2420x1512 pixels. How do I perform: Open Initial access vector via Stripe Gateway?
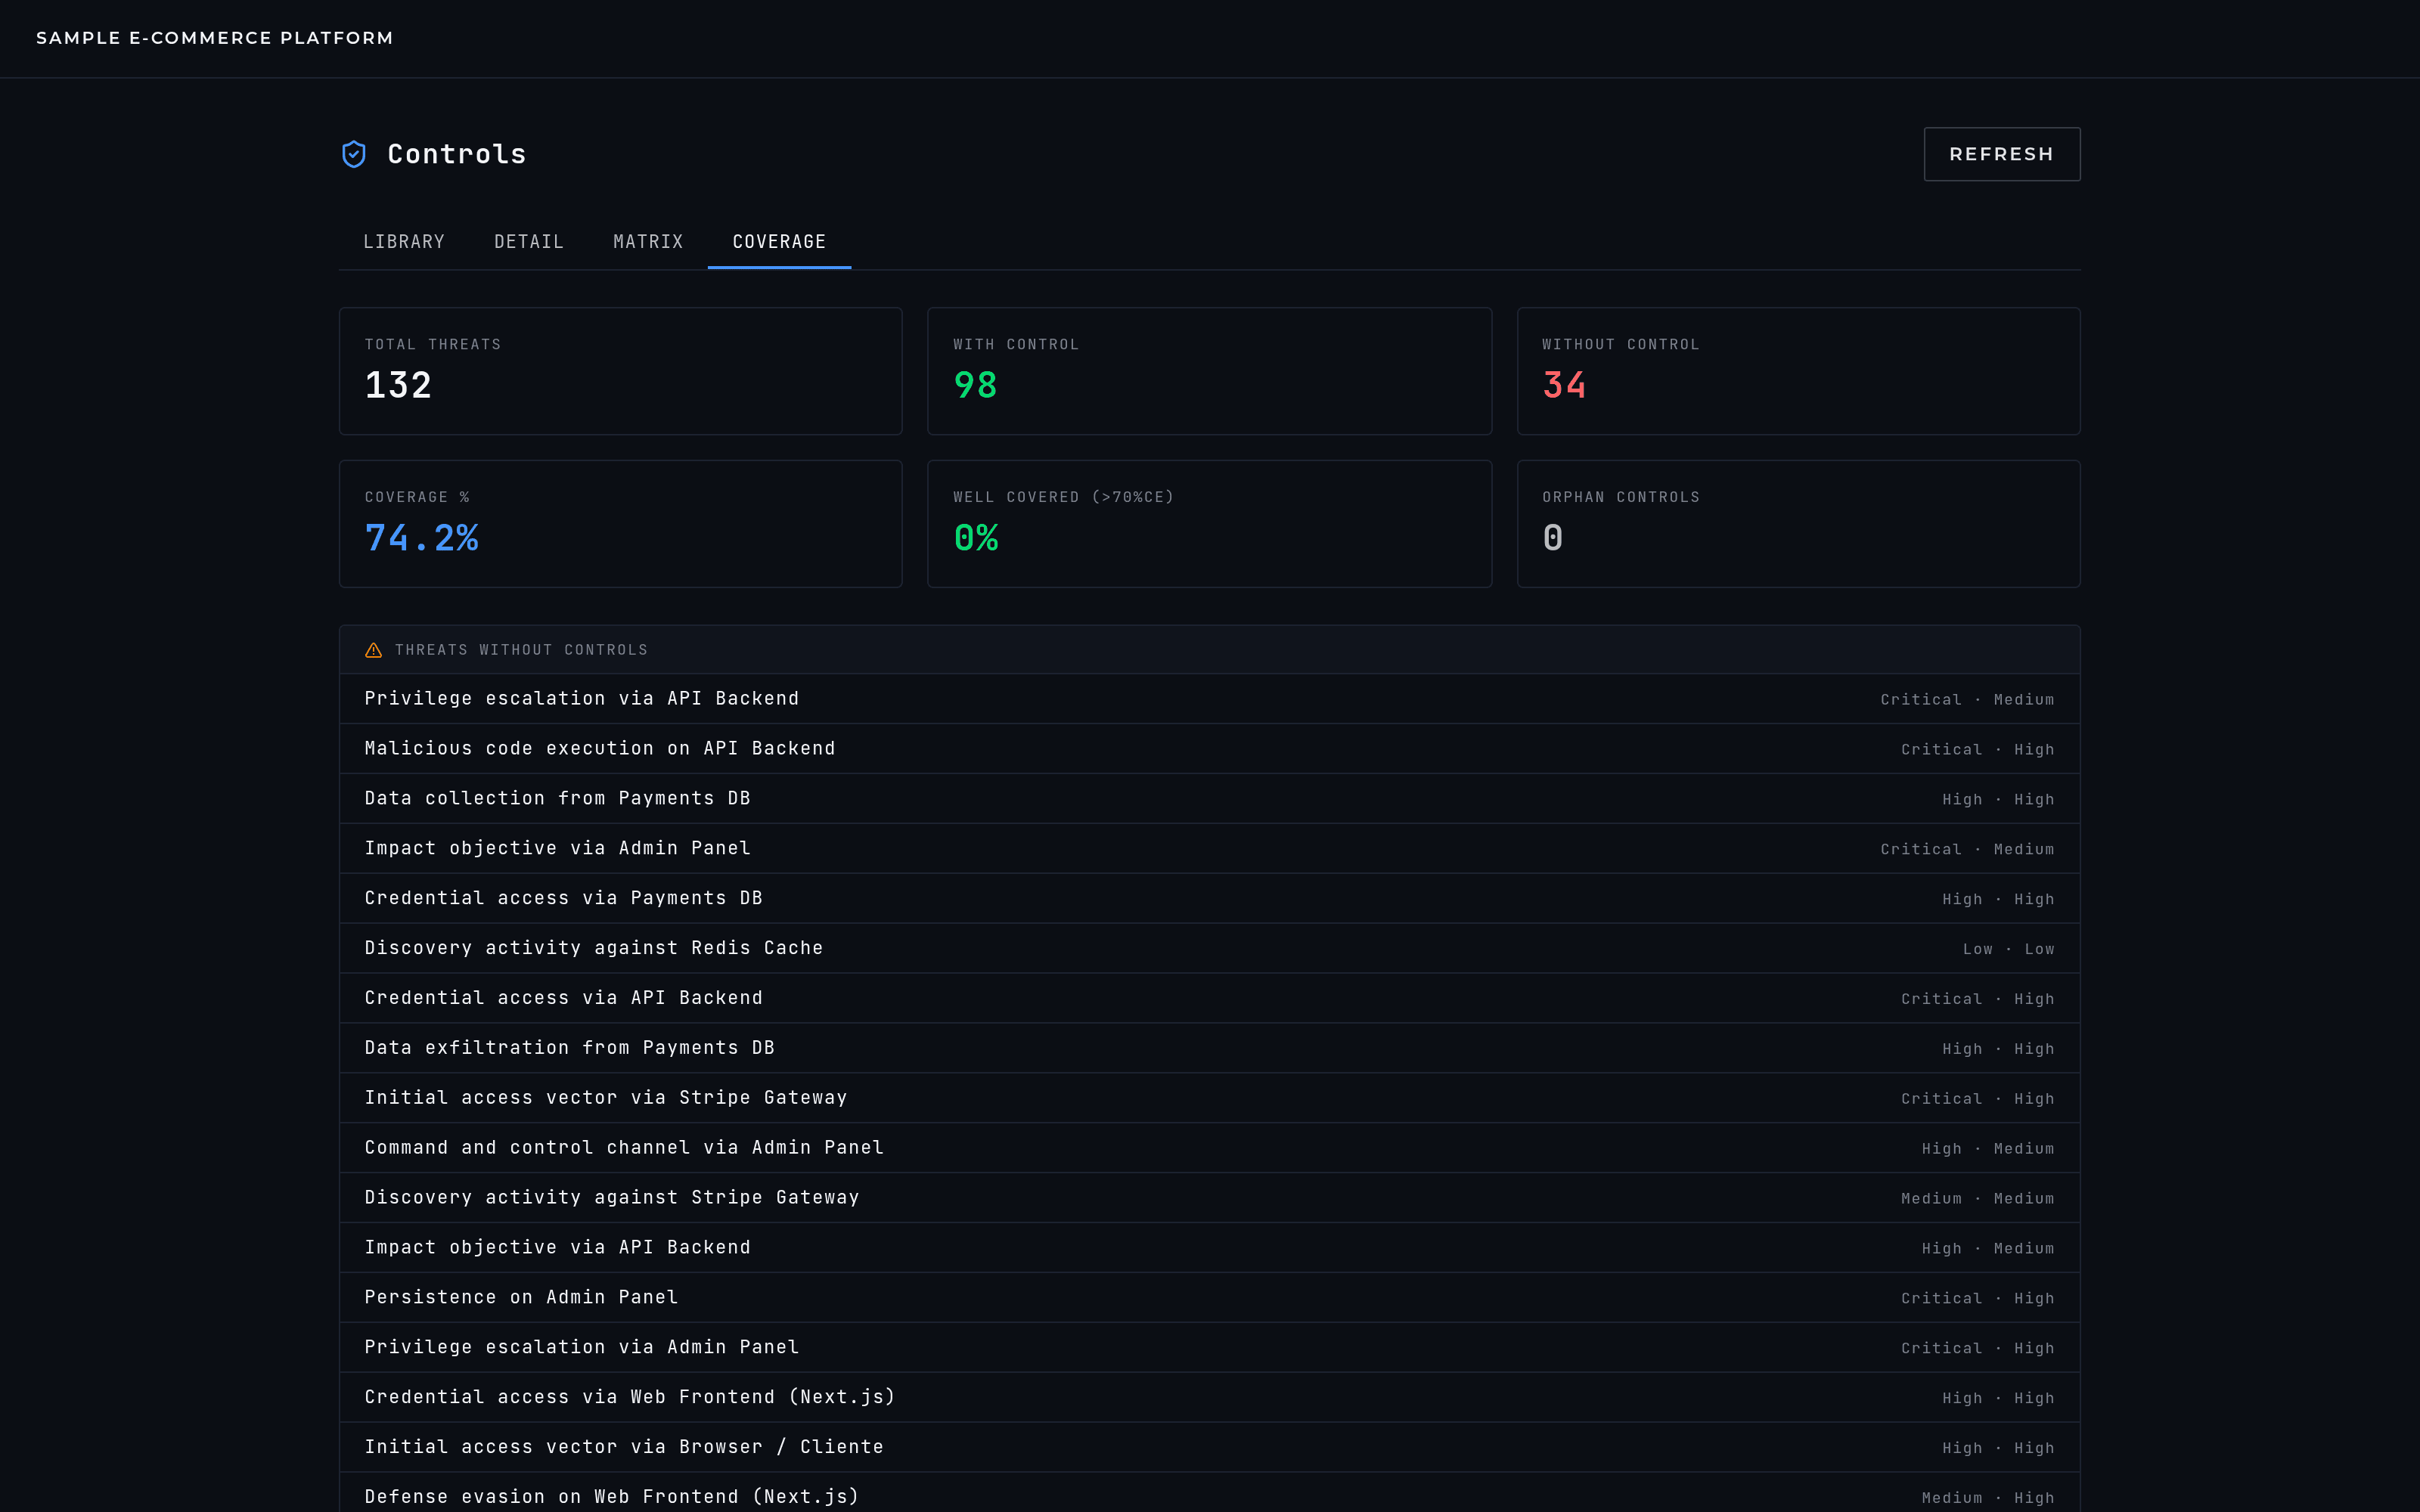(x=1210, y=1098)
